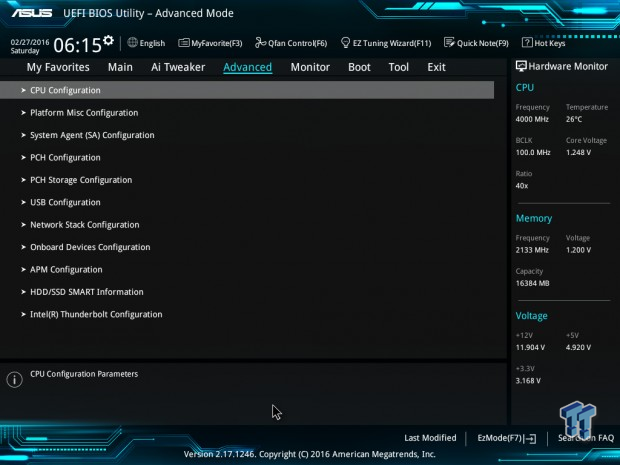
Task: Click +3.3V reading 3.168 V
Action: click(x=528, y=381)
